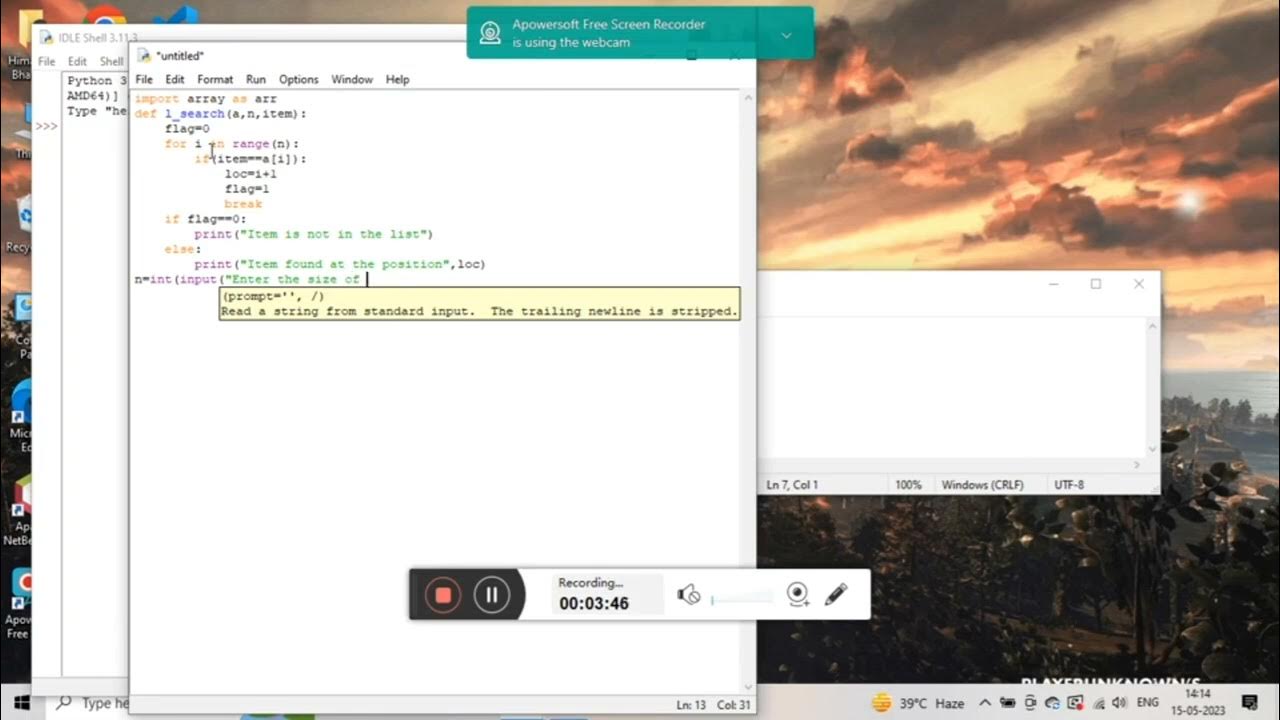This screenshot has width=1280, height=720.
Task: Close the Notepad window behind
Action: point(1139,284)
